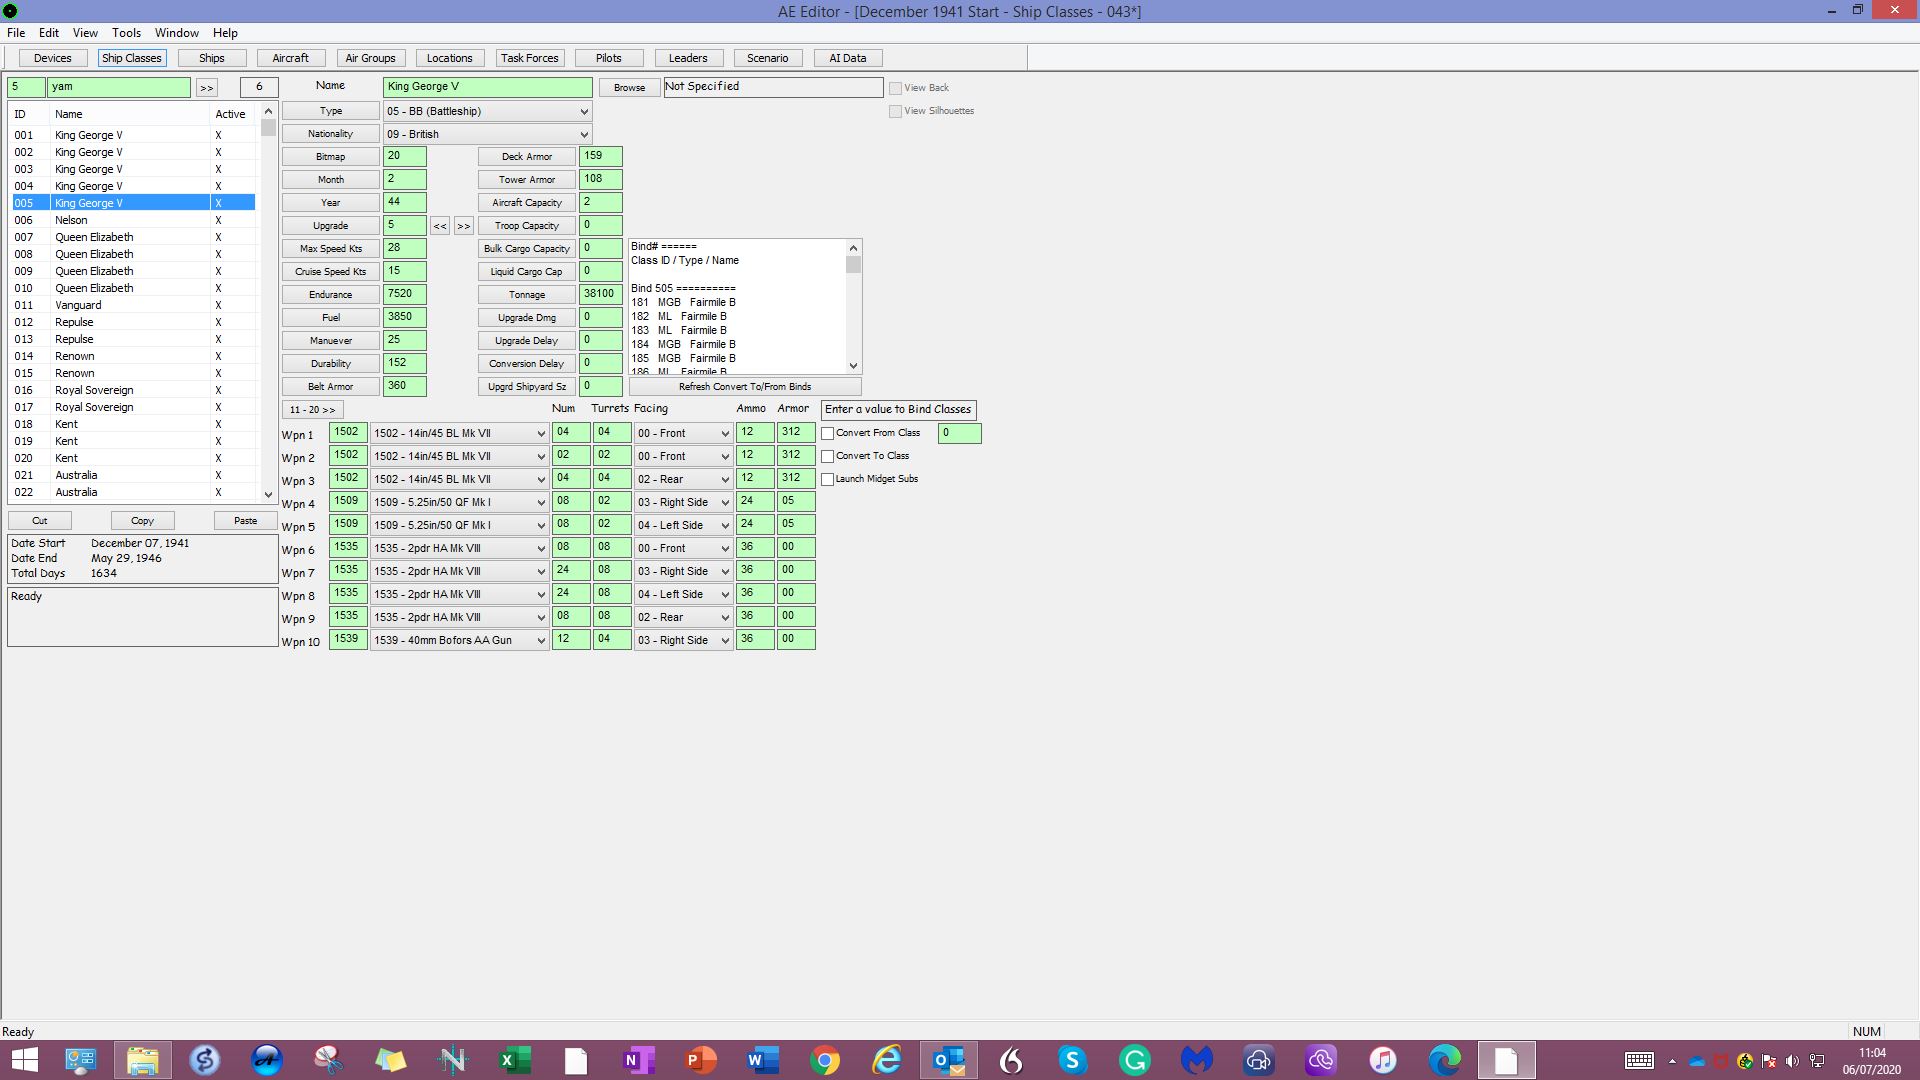Open PowerPoint from the taskbar
Image resolution: width=1920 pixels, height=1080 pixels.
coord(701,1059)
